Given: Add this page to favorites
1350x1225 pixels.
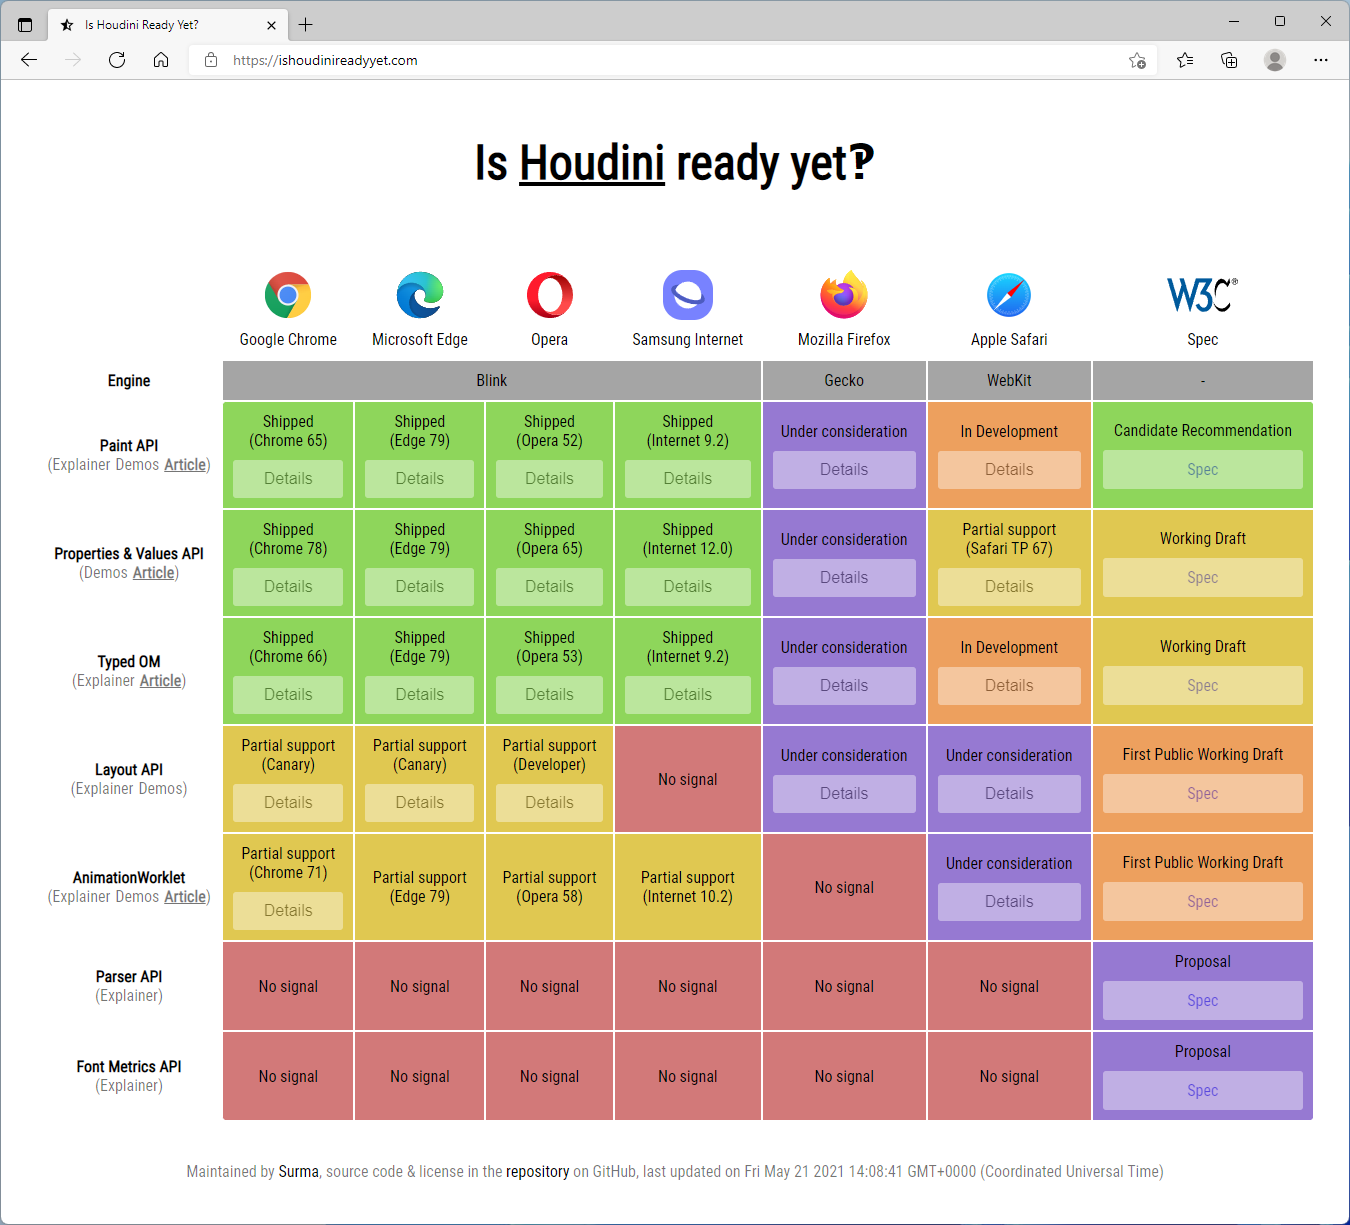Looking at the screenshot, I should click(1138, 60).
